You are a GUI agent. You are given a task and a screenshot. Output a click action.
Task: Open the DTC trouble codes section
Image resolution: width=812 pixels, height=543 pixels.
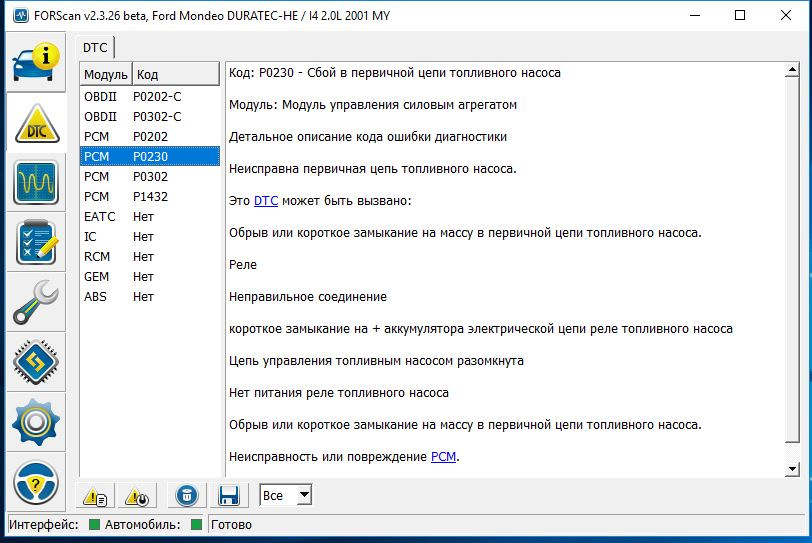[x=36, y=123]
